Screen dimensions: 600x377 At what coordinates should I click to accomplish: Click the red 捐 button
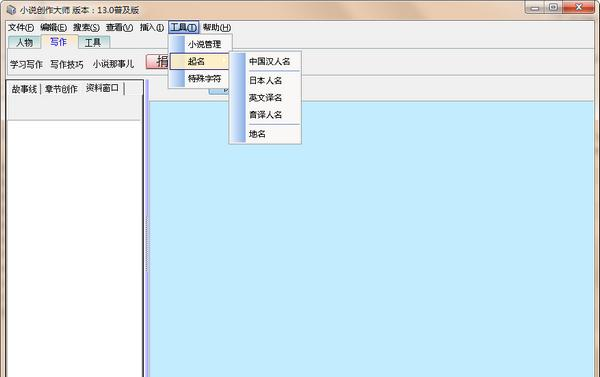tap(157, 62)
